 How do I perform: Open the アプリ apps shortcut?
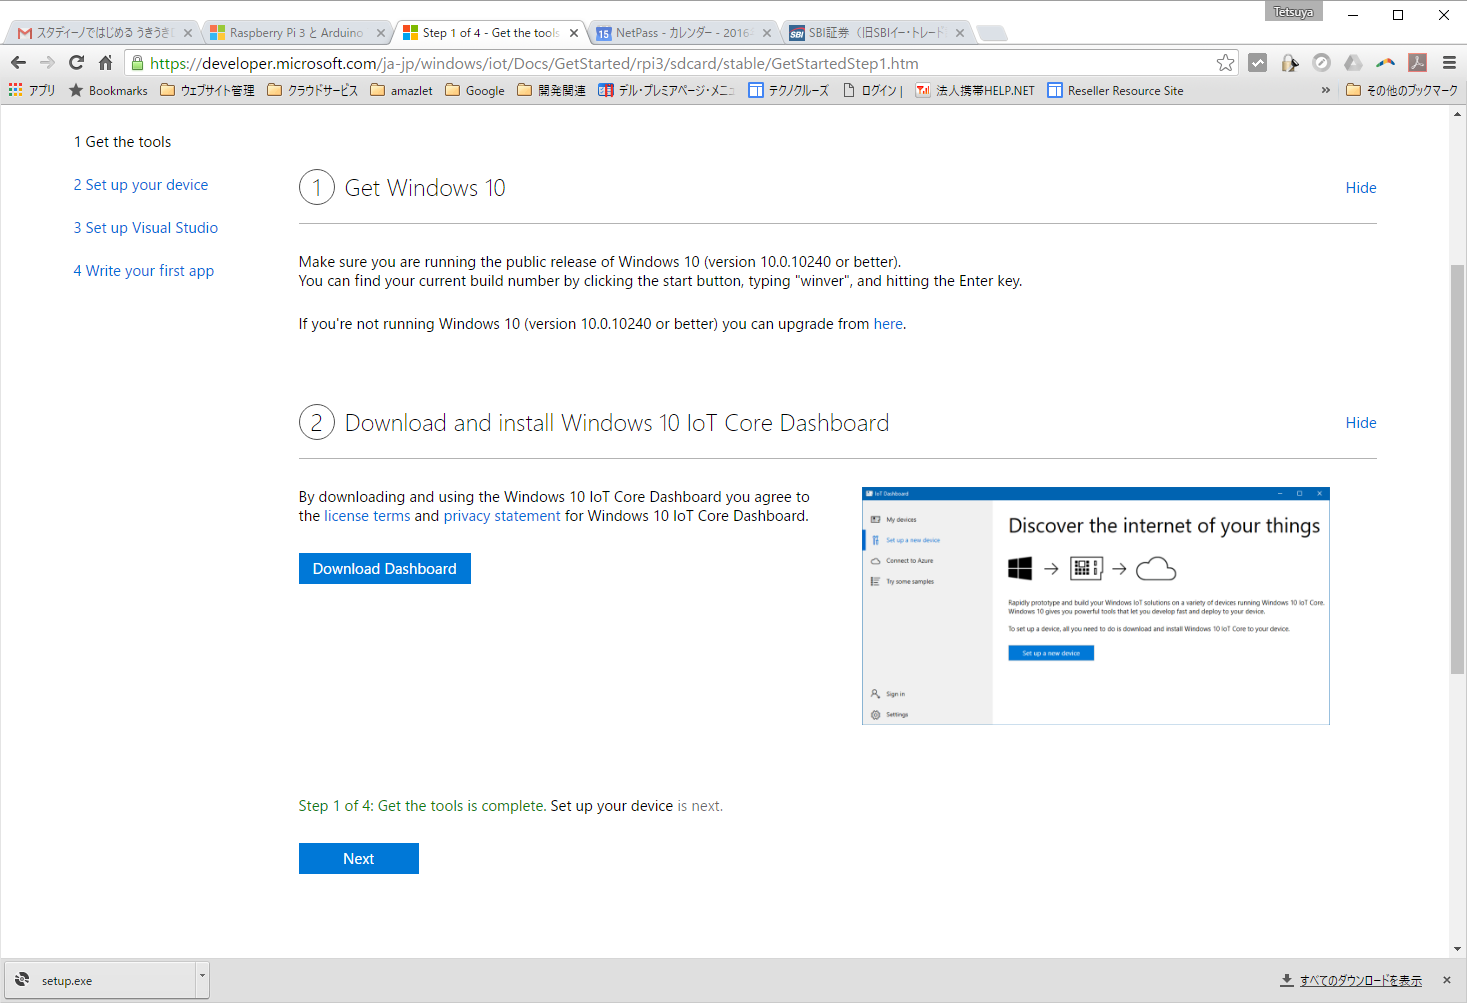coord(32,90)
